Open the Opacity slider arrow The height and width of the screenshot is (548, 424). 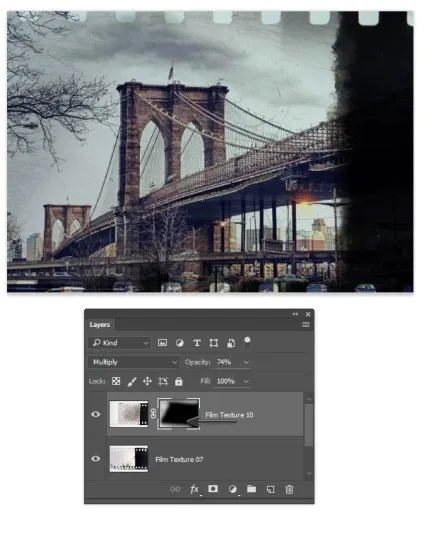246,362
